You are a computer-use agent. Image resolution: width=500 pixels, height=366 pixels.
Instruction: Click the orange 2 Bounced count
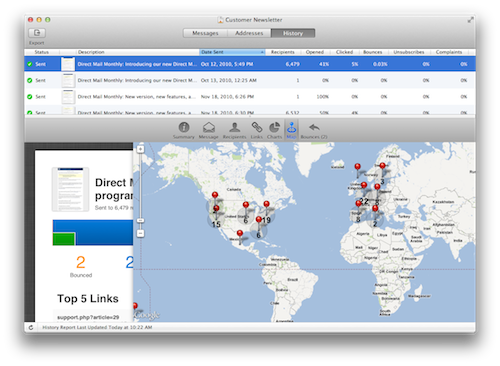81,262
